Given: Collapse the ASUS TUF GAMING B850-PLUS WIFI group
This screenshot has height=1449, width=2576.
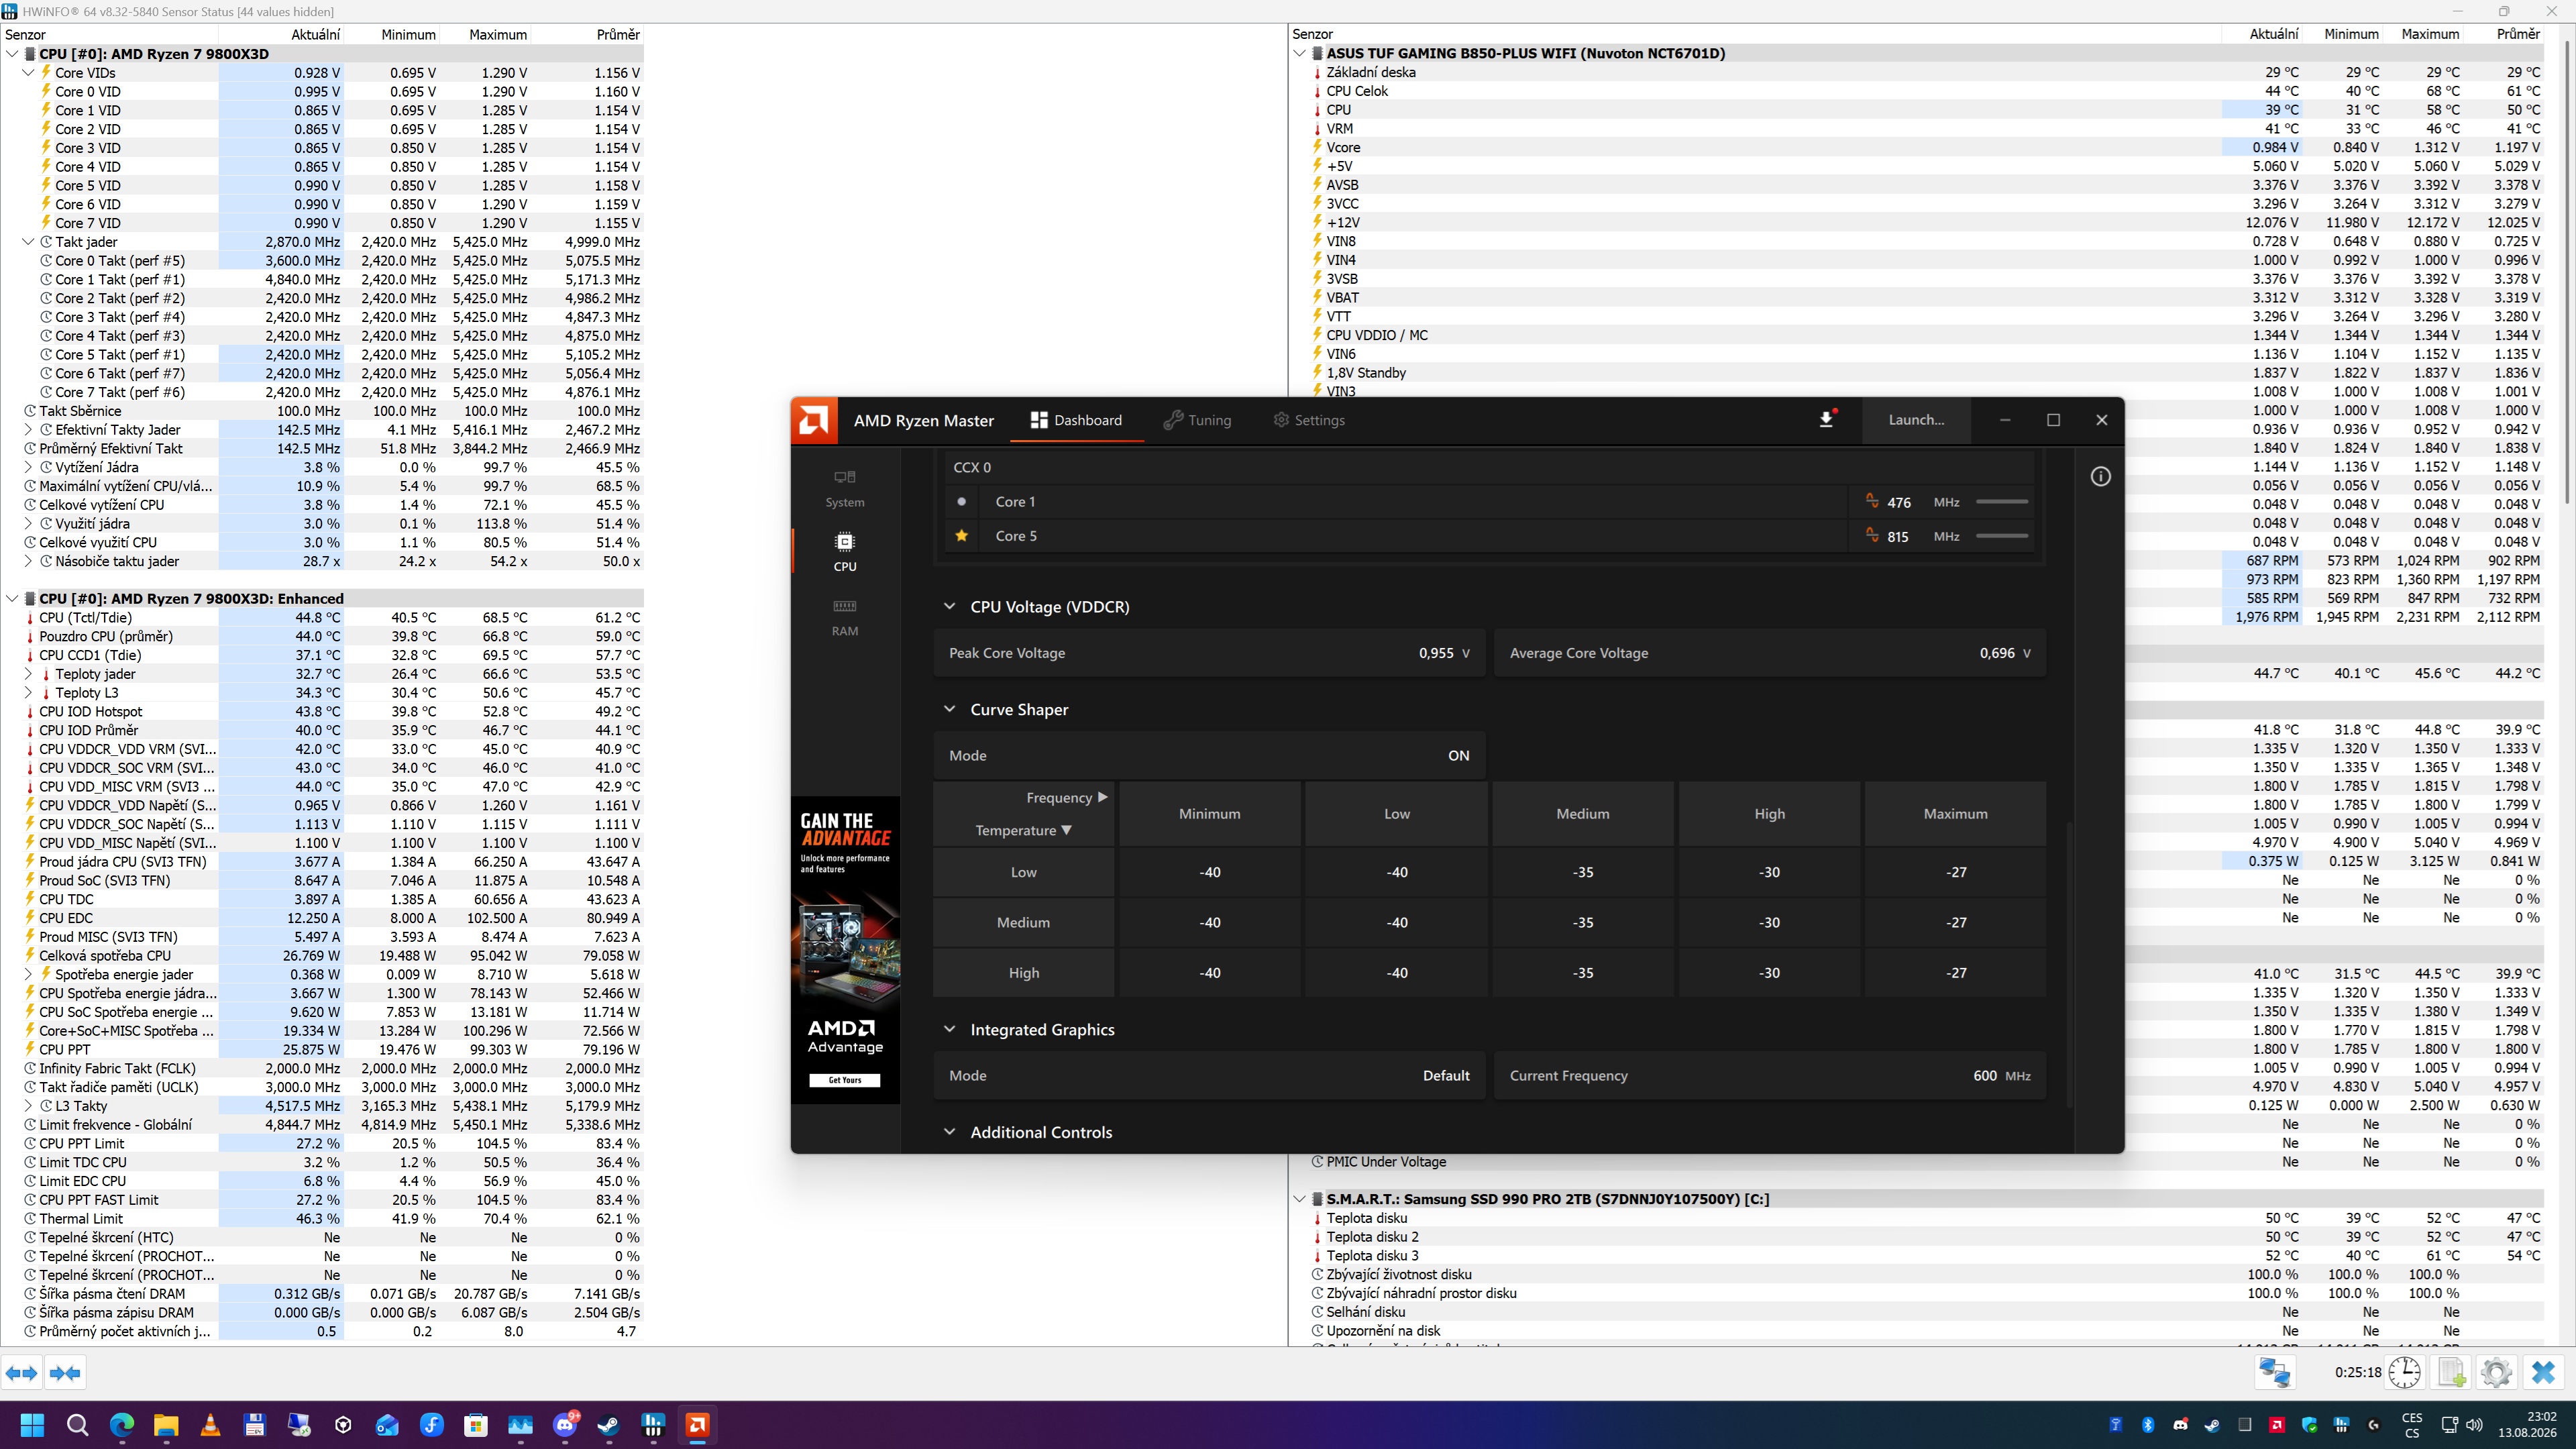Looking at the screenshot, I should (x=1299, y=54).
